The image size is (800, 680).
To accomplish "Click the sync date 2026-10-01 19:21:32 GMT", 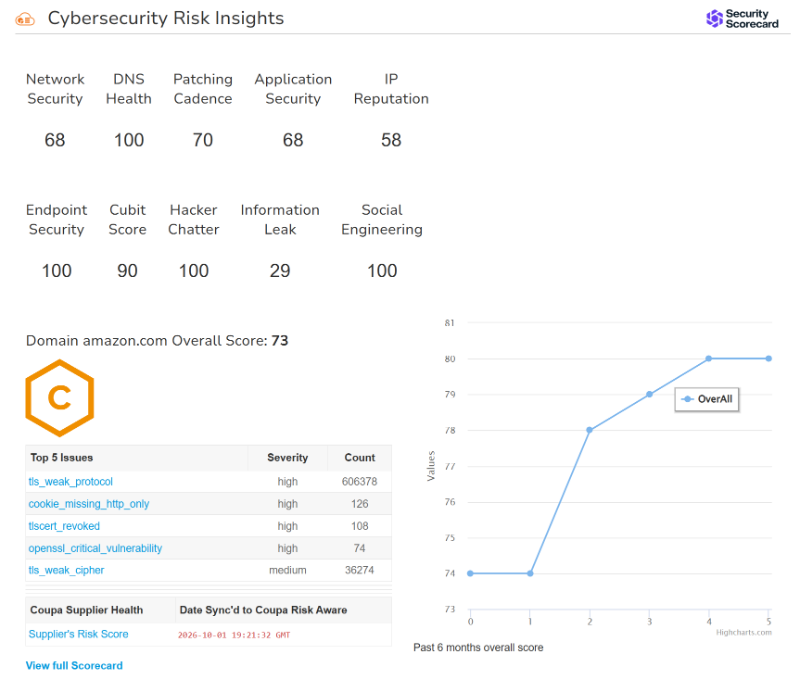I will (234, 635).
